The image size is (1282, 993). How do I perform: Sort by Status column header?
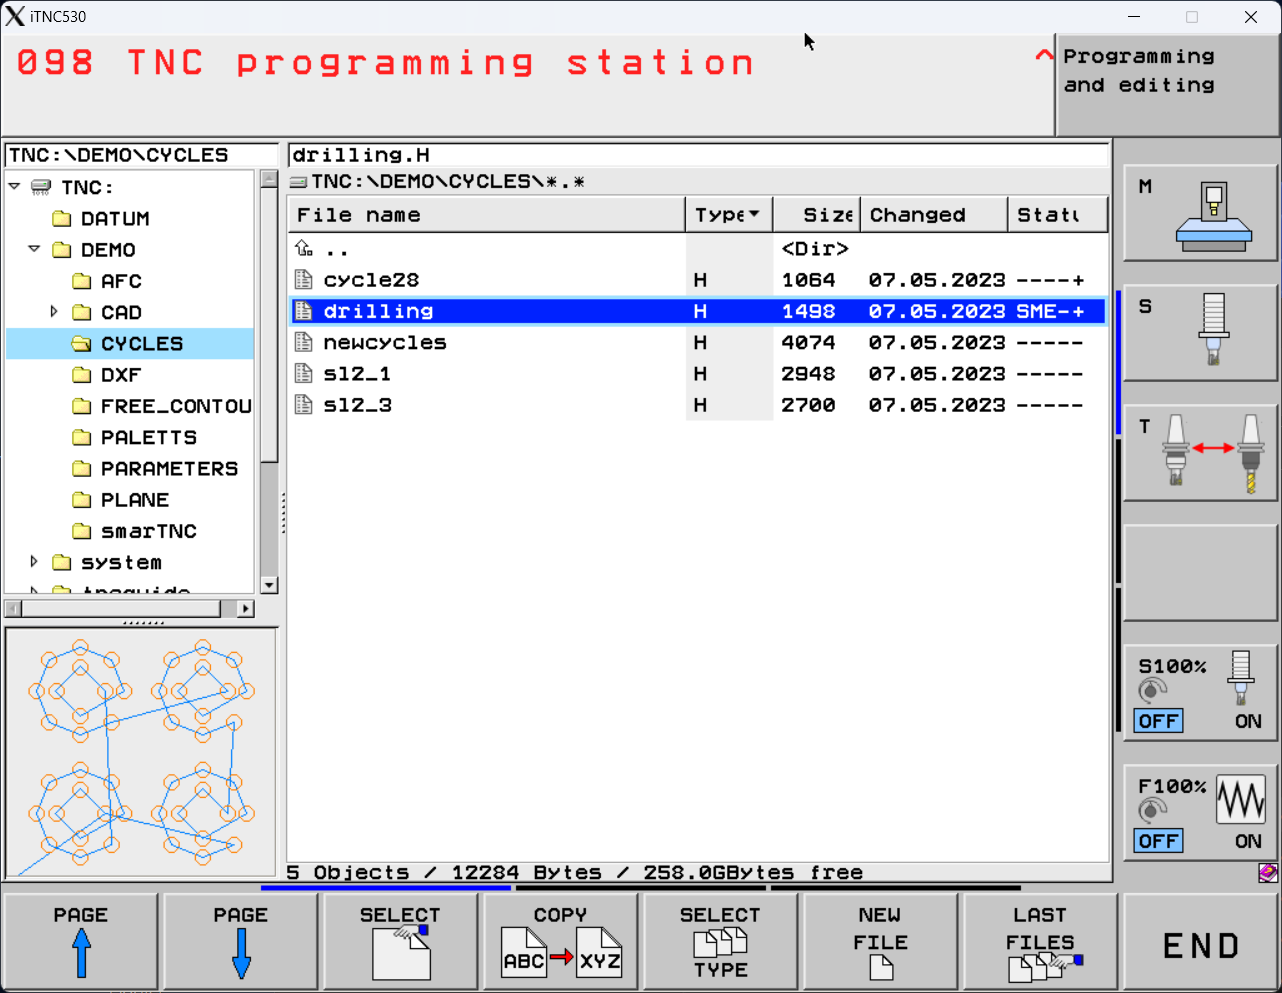pyautogui.click(x=1058, y=215)
